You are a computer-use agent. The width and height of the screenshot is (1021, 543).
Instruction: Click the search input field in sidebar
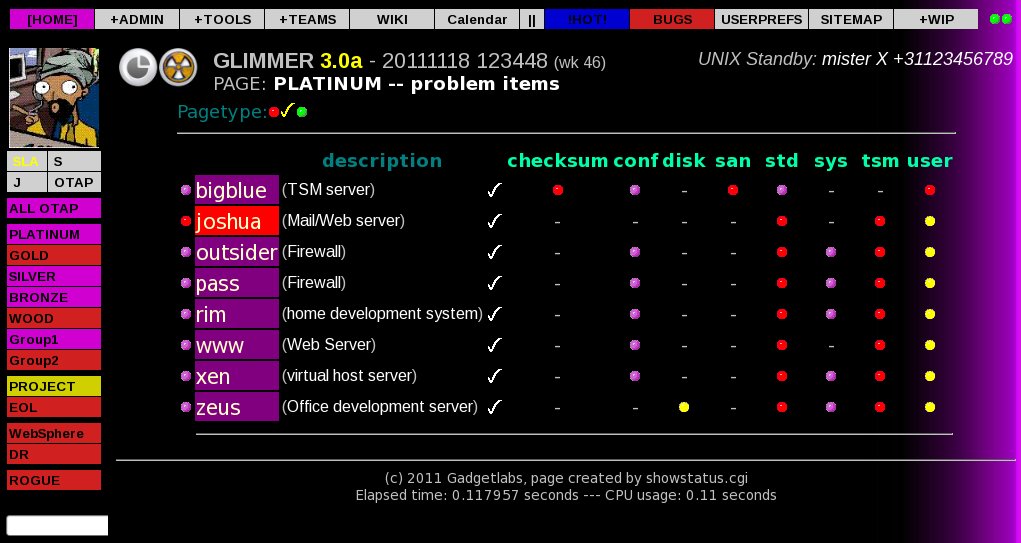click(x=57, y=525)
